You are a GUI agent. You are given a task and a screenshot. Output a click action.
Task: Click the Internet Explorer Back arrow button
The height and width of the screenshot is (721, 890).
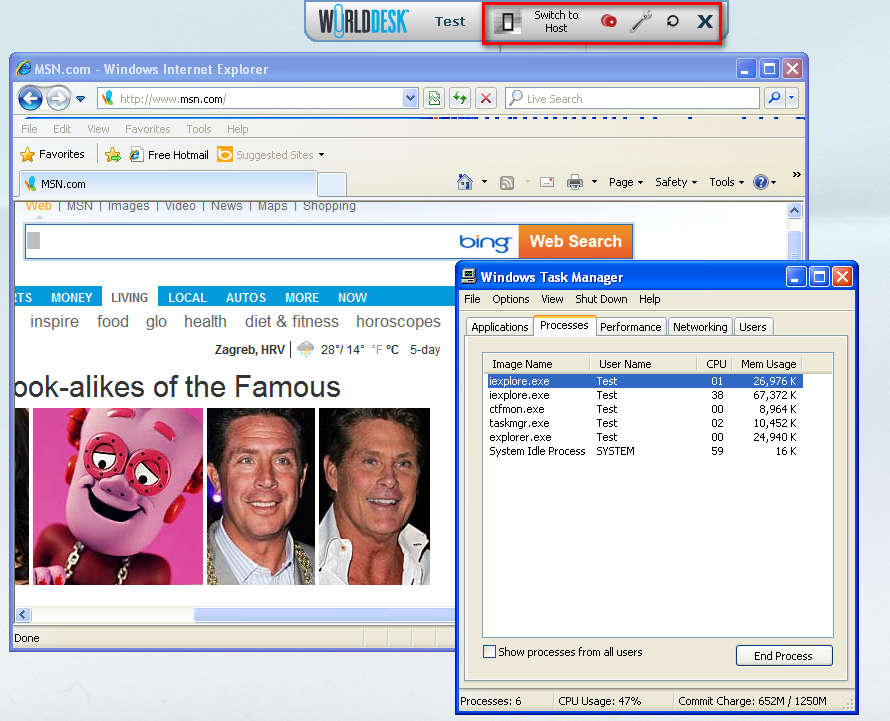[x=30, y=98]
